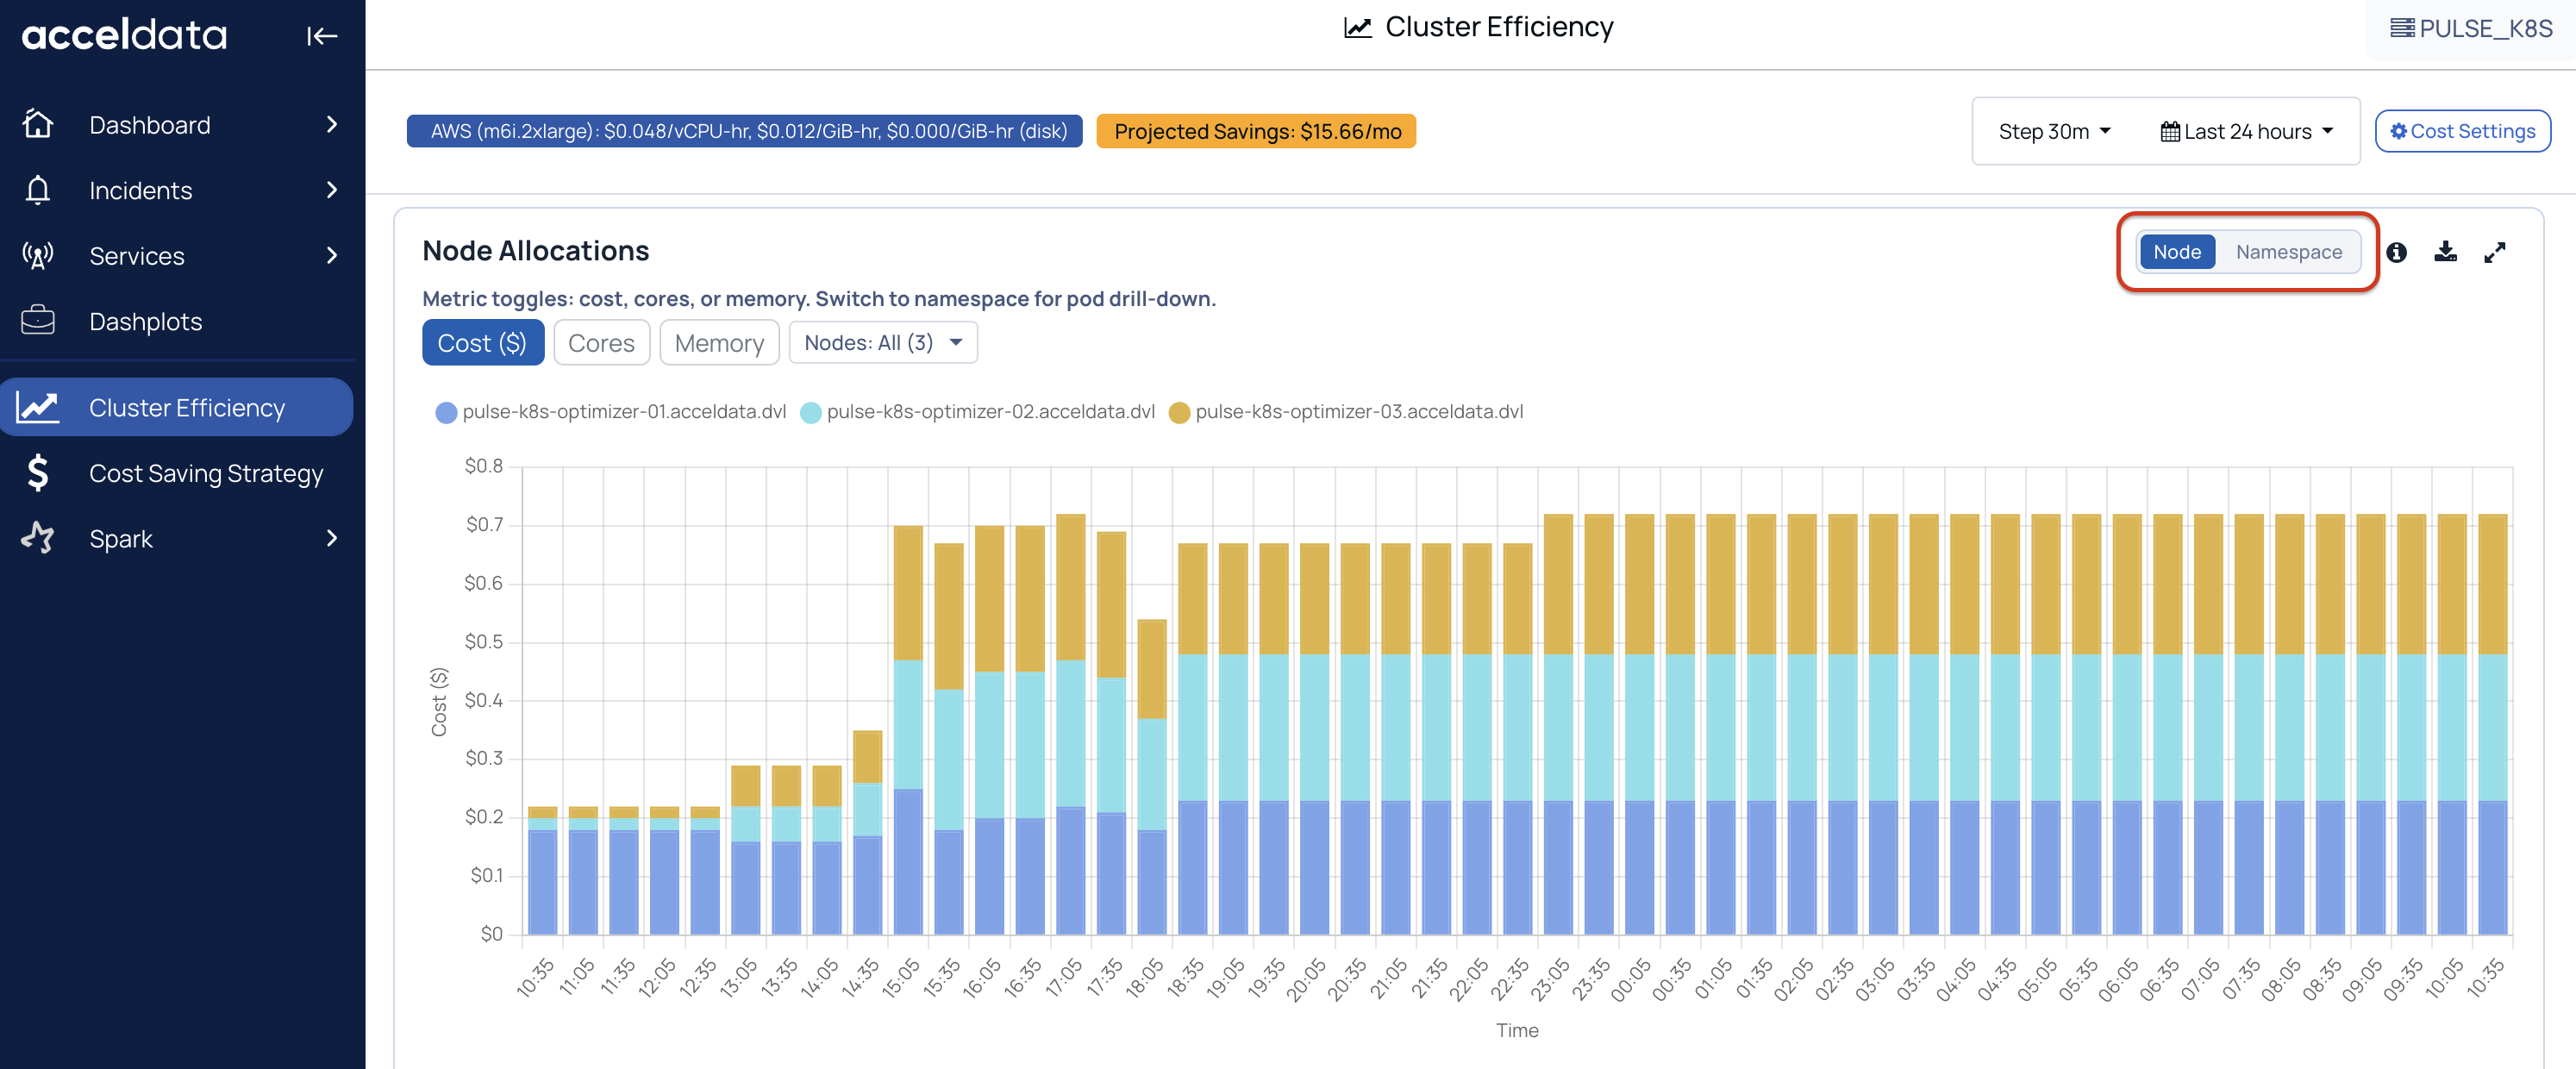Click the Cost Saving Strategy dollar icon

[38, 473]
